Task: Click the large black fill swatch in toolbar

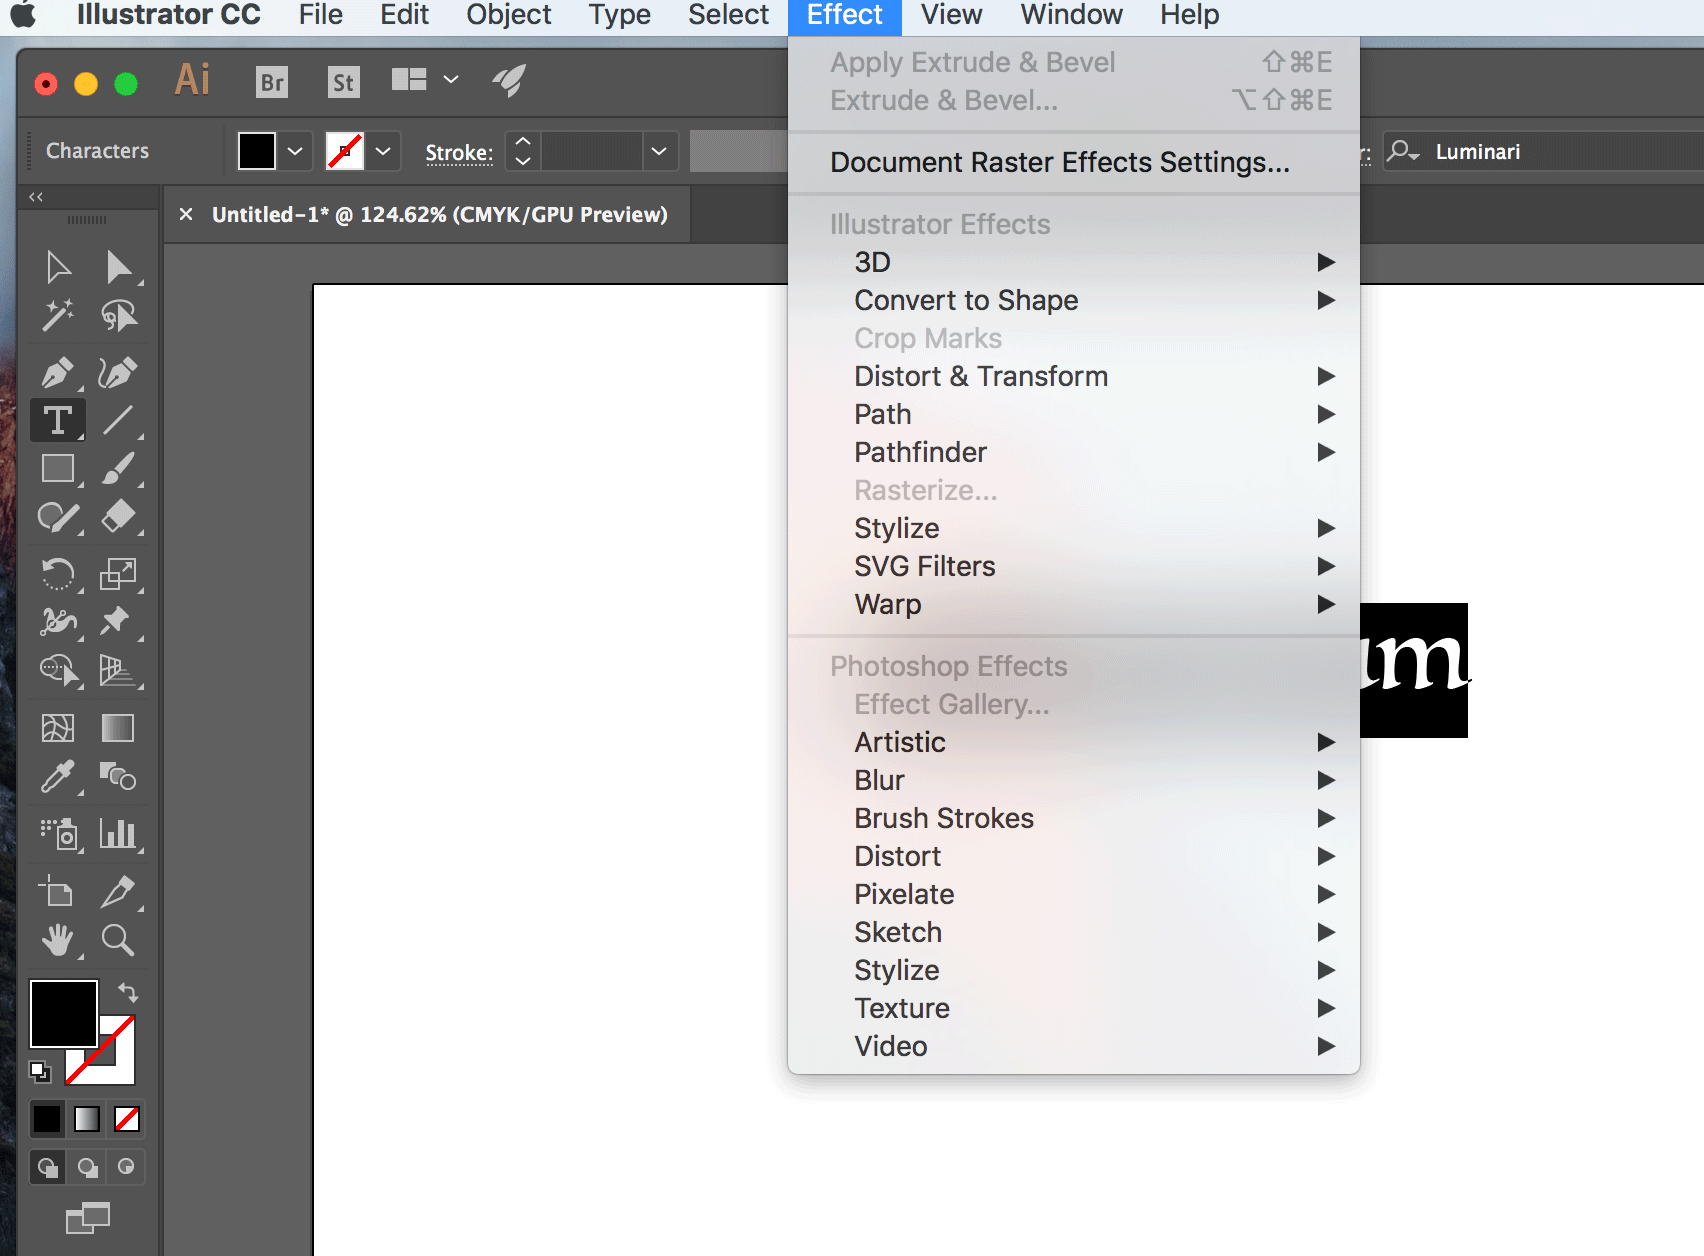Action: 64,1014
